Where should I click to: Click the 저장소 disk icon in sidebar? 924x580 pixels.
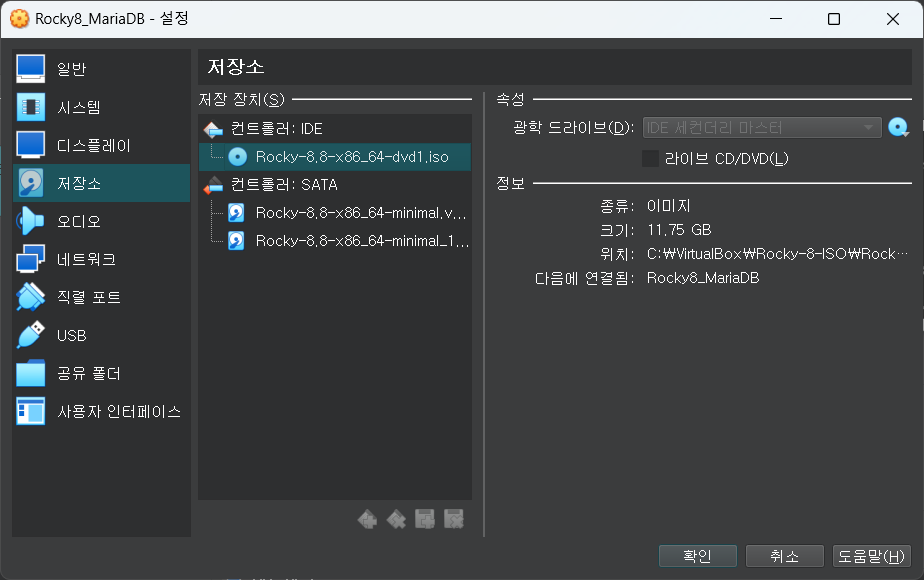31,183
